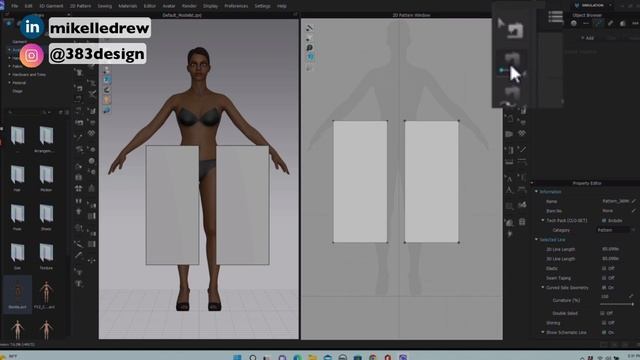Edit the Item No via pencil icon
This screenshot has height=360, width=640.
(x=633, y=211)
